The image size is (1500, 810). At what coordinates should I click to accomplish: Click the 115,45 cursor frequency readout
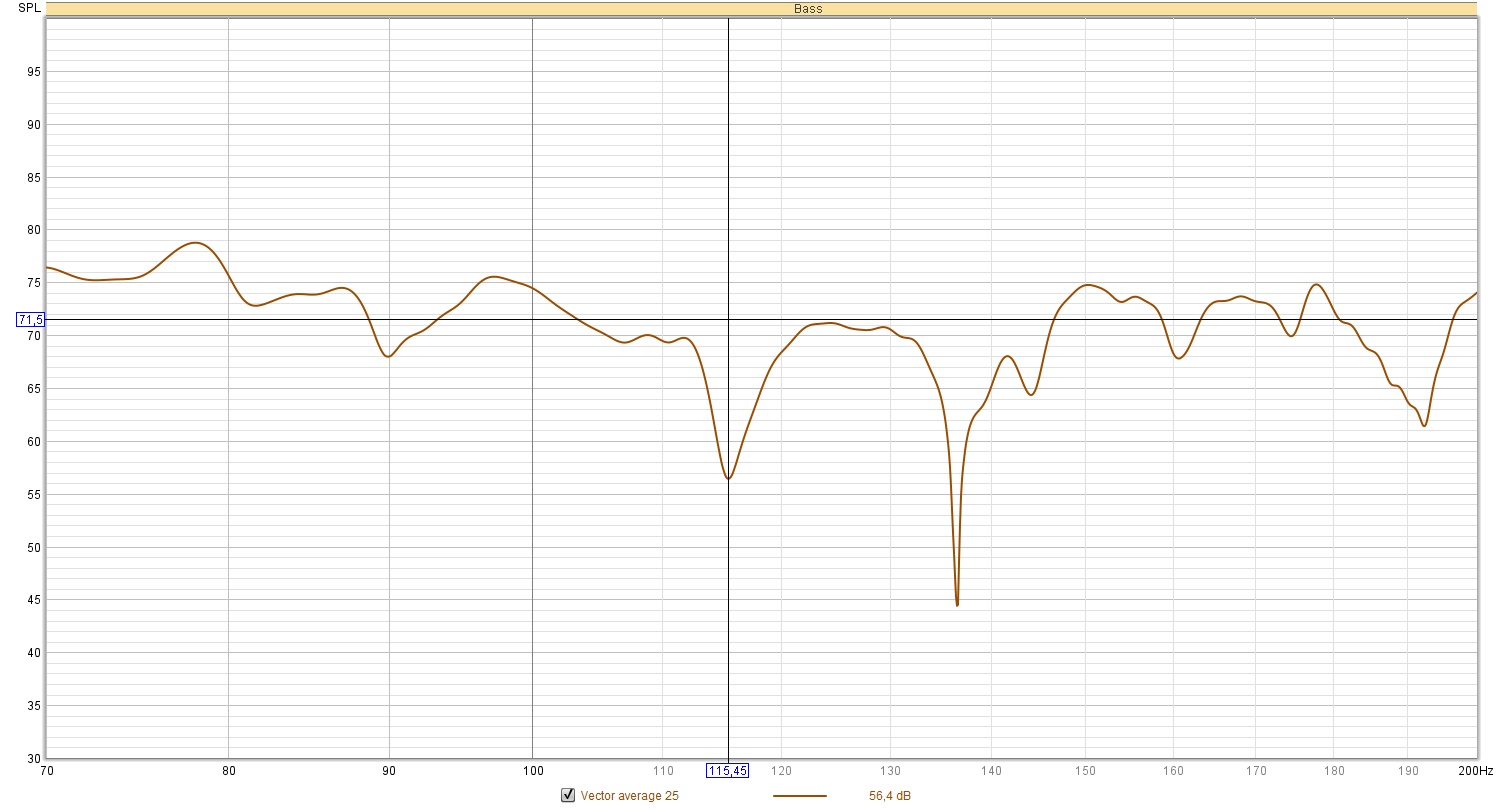728,771
